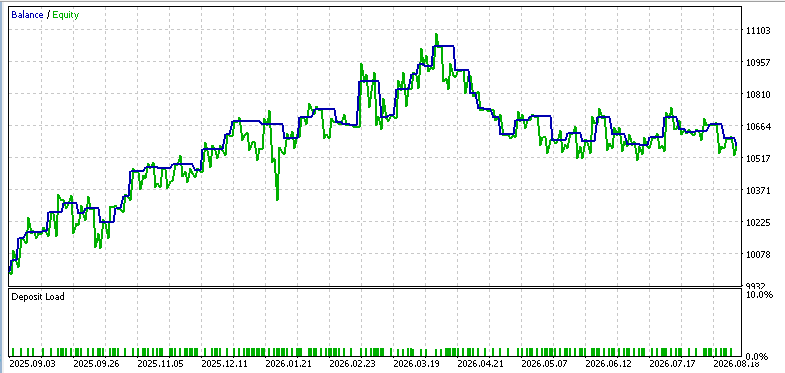This screenshot has height=373, width=785.
Task: Click the 2026.07.17 date label
Action: tap(671, 364)
